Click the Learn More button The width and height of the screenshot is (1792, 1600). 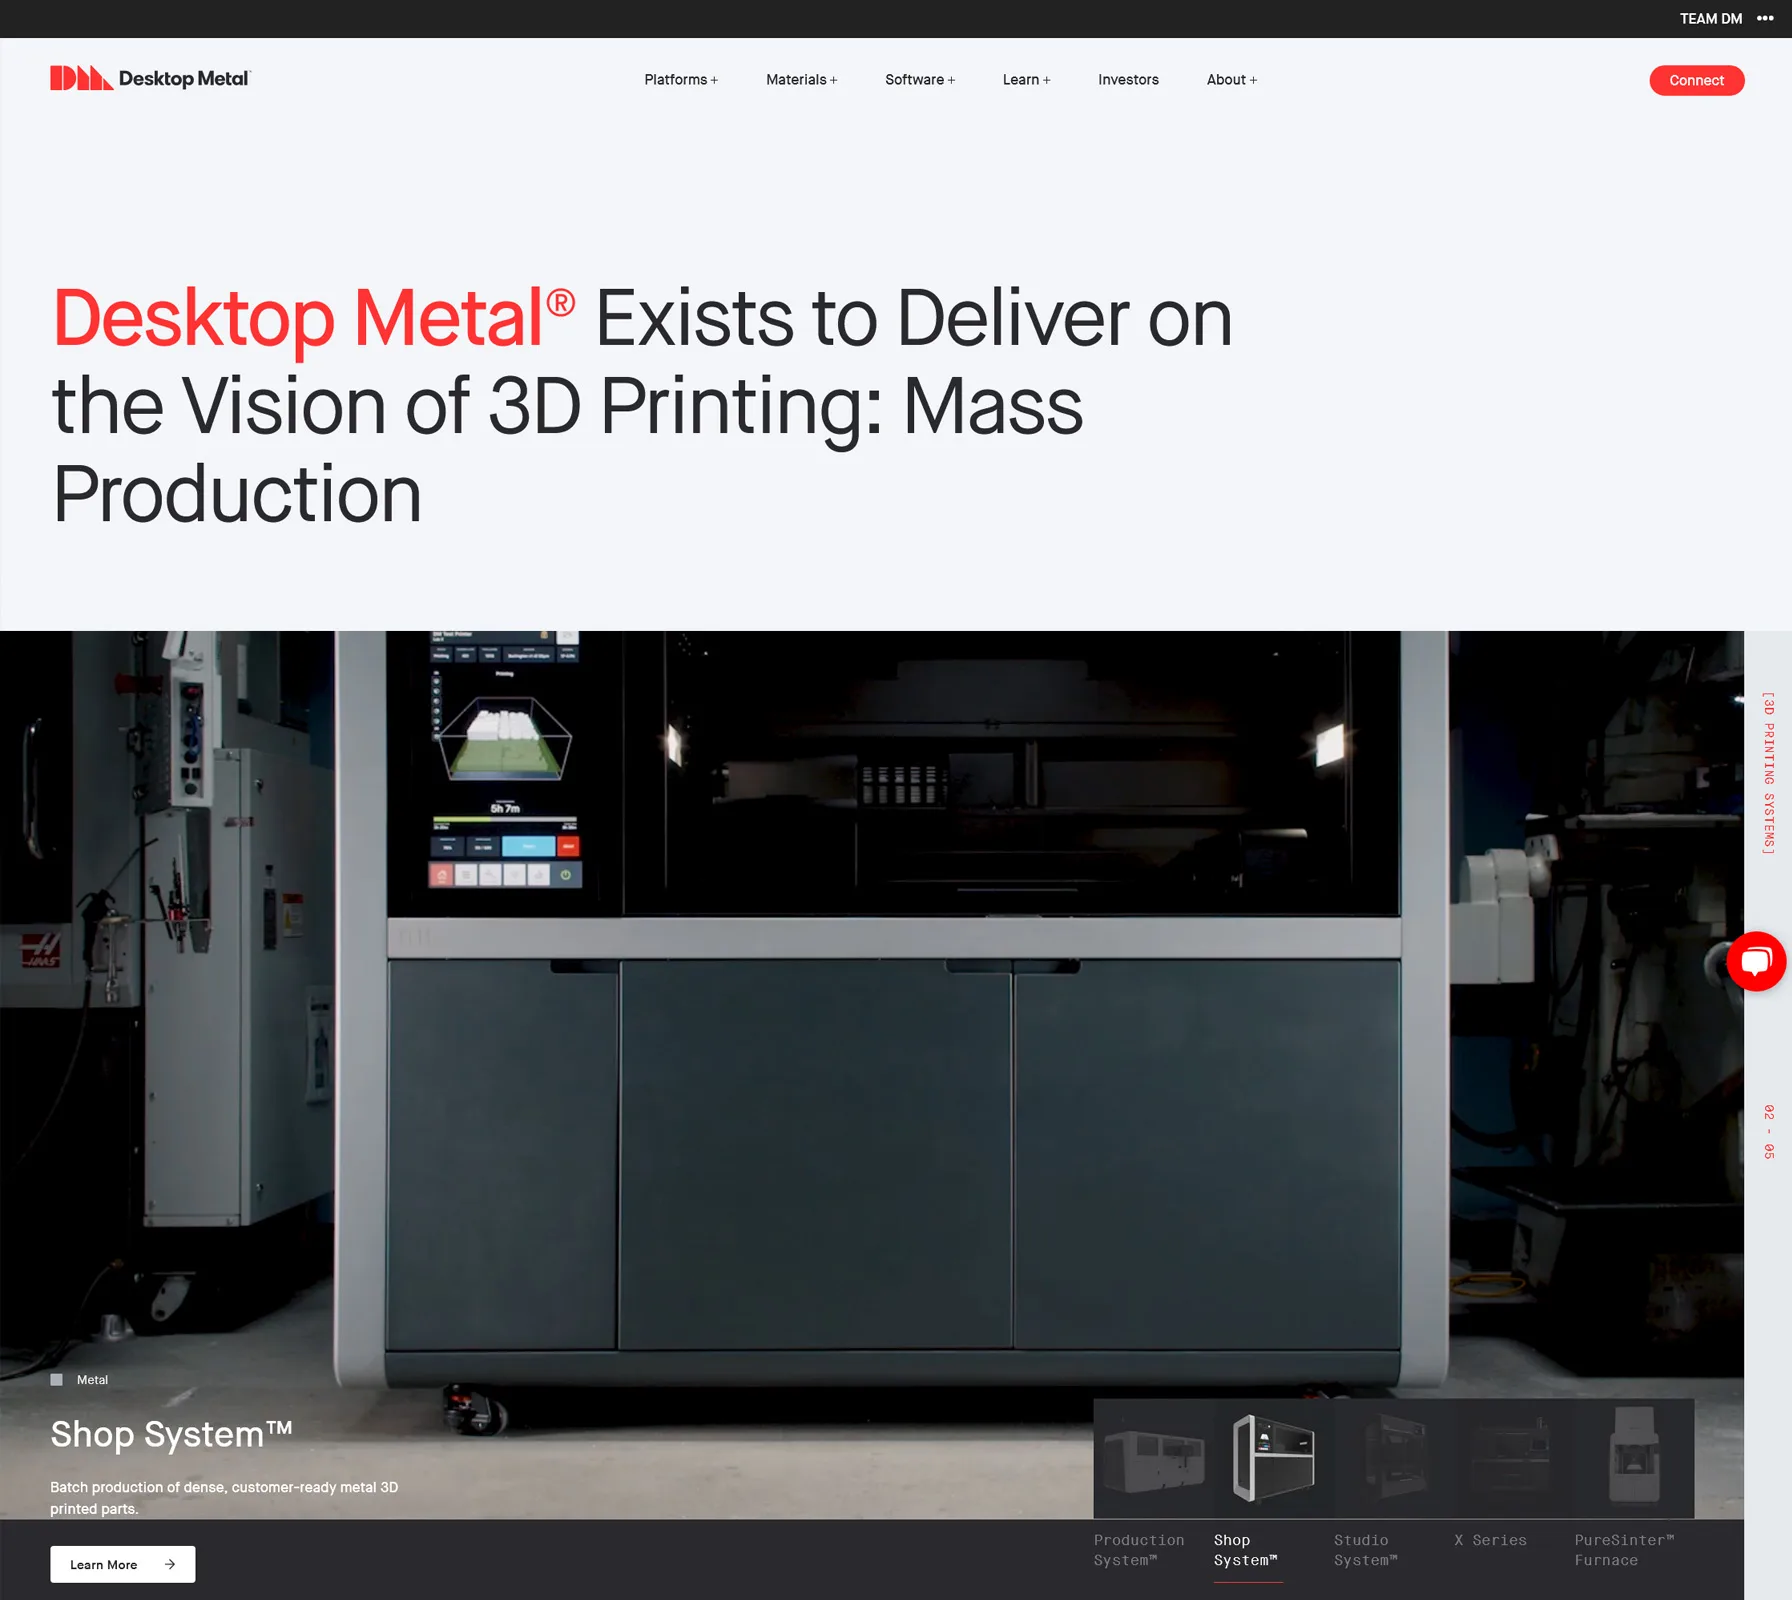pyautogui.click(x=123, y=1564)
